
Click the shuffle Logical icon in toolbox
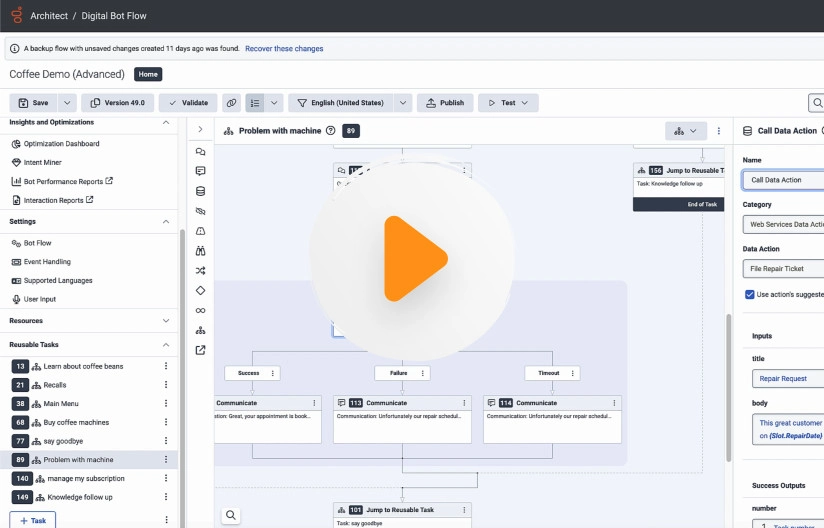(200, 270)
